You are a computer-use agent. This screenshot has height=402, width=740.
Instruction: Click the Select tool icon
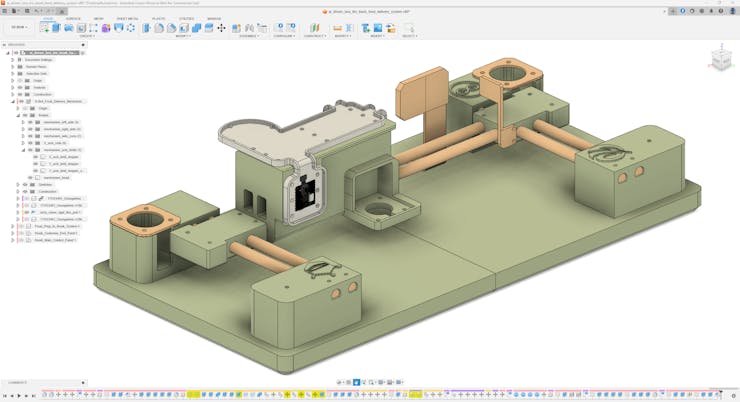(408, 28)
